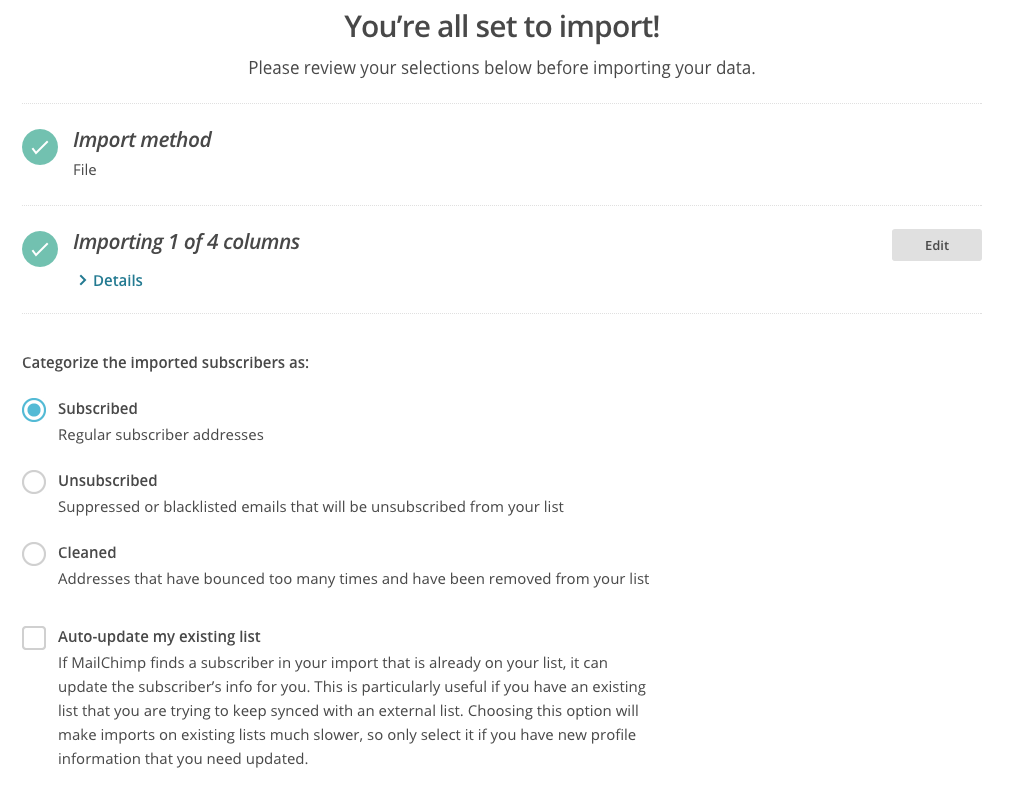Click the "Auto-update my existing list" label
Viewport: 1013px width, 786px height.
pyautogui.click(x=159, y=637)
